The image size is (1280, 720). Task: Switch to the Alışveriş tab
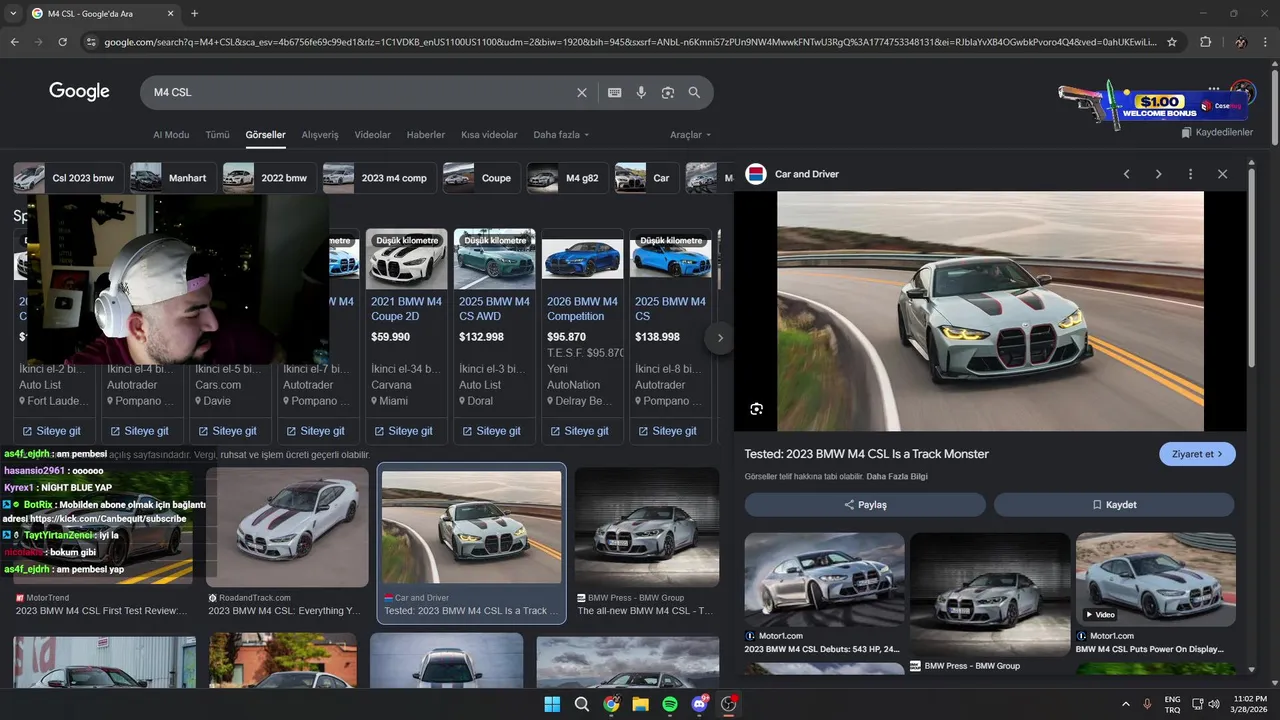(x=320, y=135)
